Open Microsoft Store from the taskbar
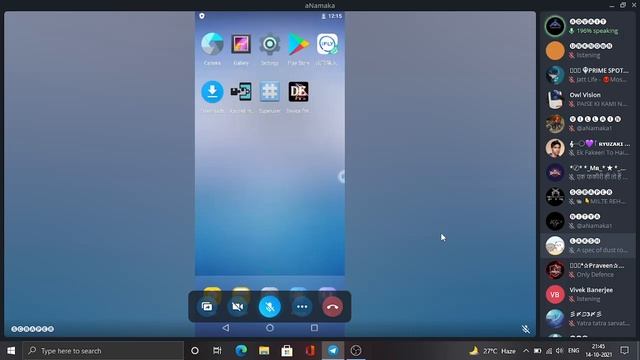640x360 pixels. [x=287, y=351]
